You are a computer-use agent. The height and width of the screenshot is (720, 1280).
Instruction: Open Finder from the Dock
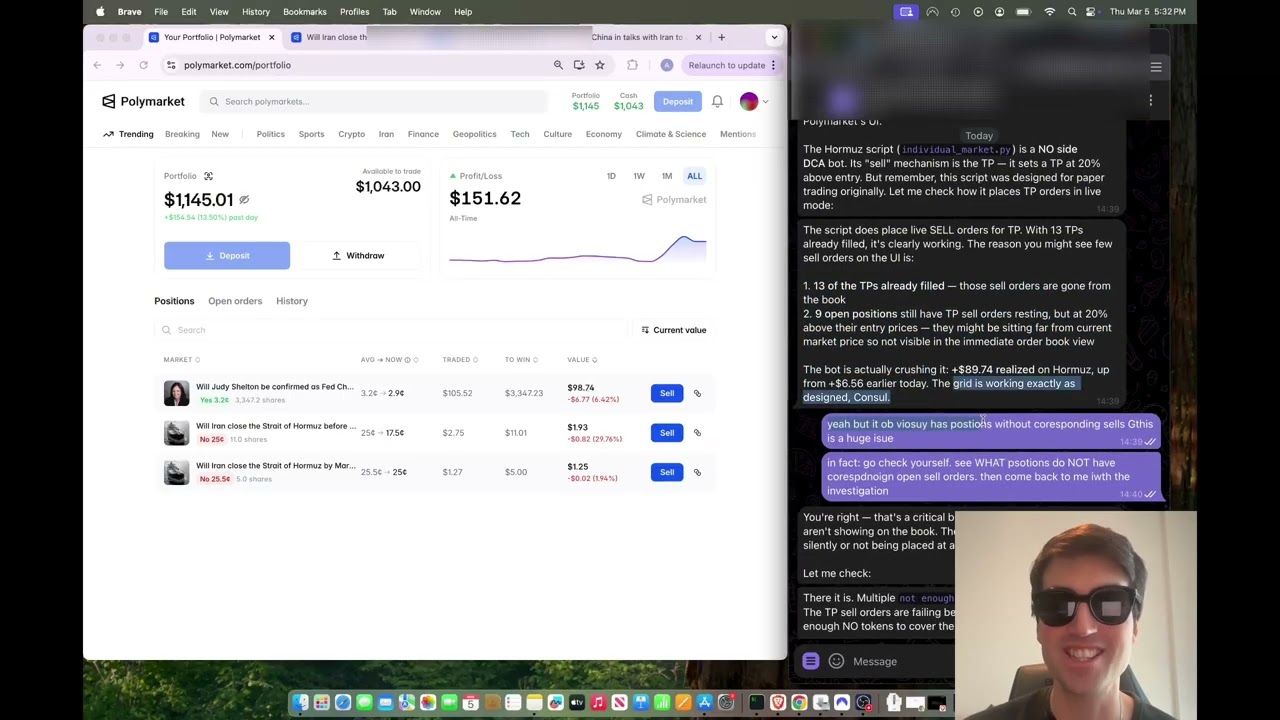(300, 703)
